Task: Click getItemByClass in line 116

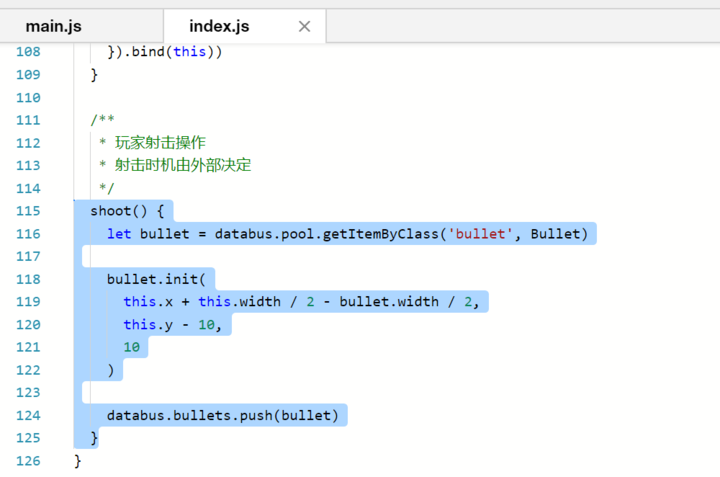Action: [x=381, y=234]
